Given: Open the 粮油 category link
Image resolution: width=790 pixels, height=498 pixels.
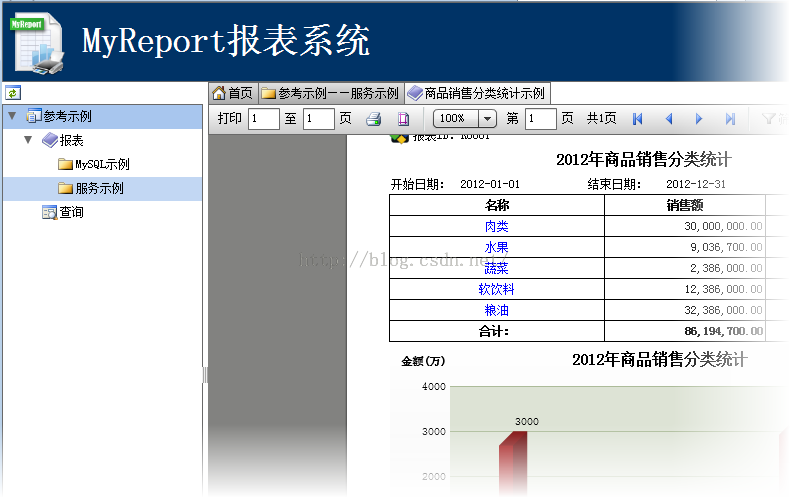Looking at the screenshot, I should click(496, 310).
